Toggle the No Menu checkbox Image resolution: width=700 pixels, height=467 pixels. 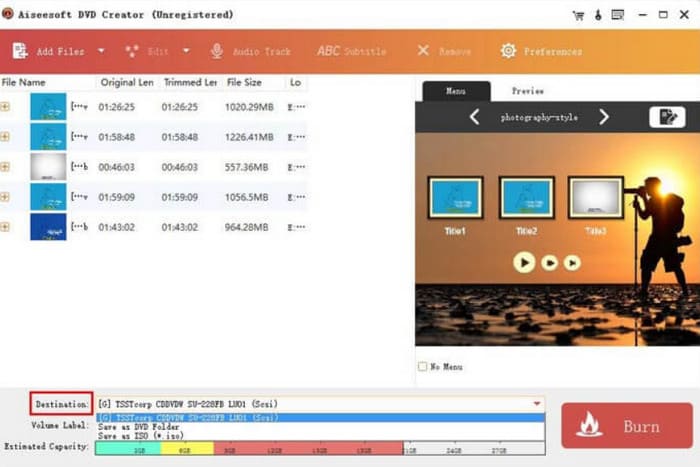point(422,367)
